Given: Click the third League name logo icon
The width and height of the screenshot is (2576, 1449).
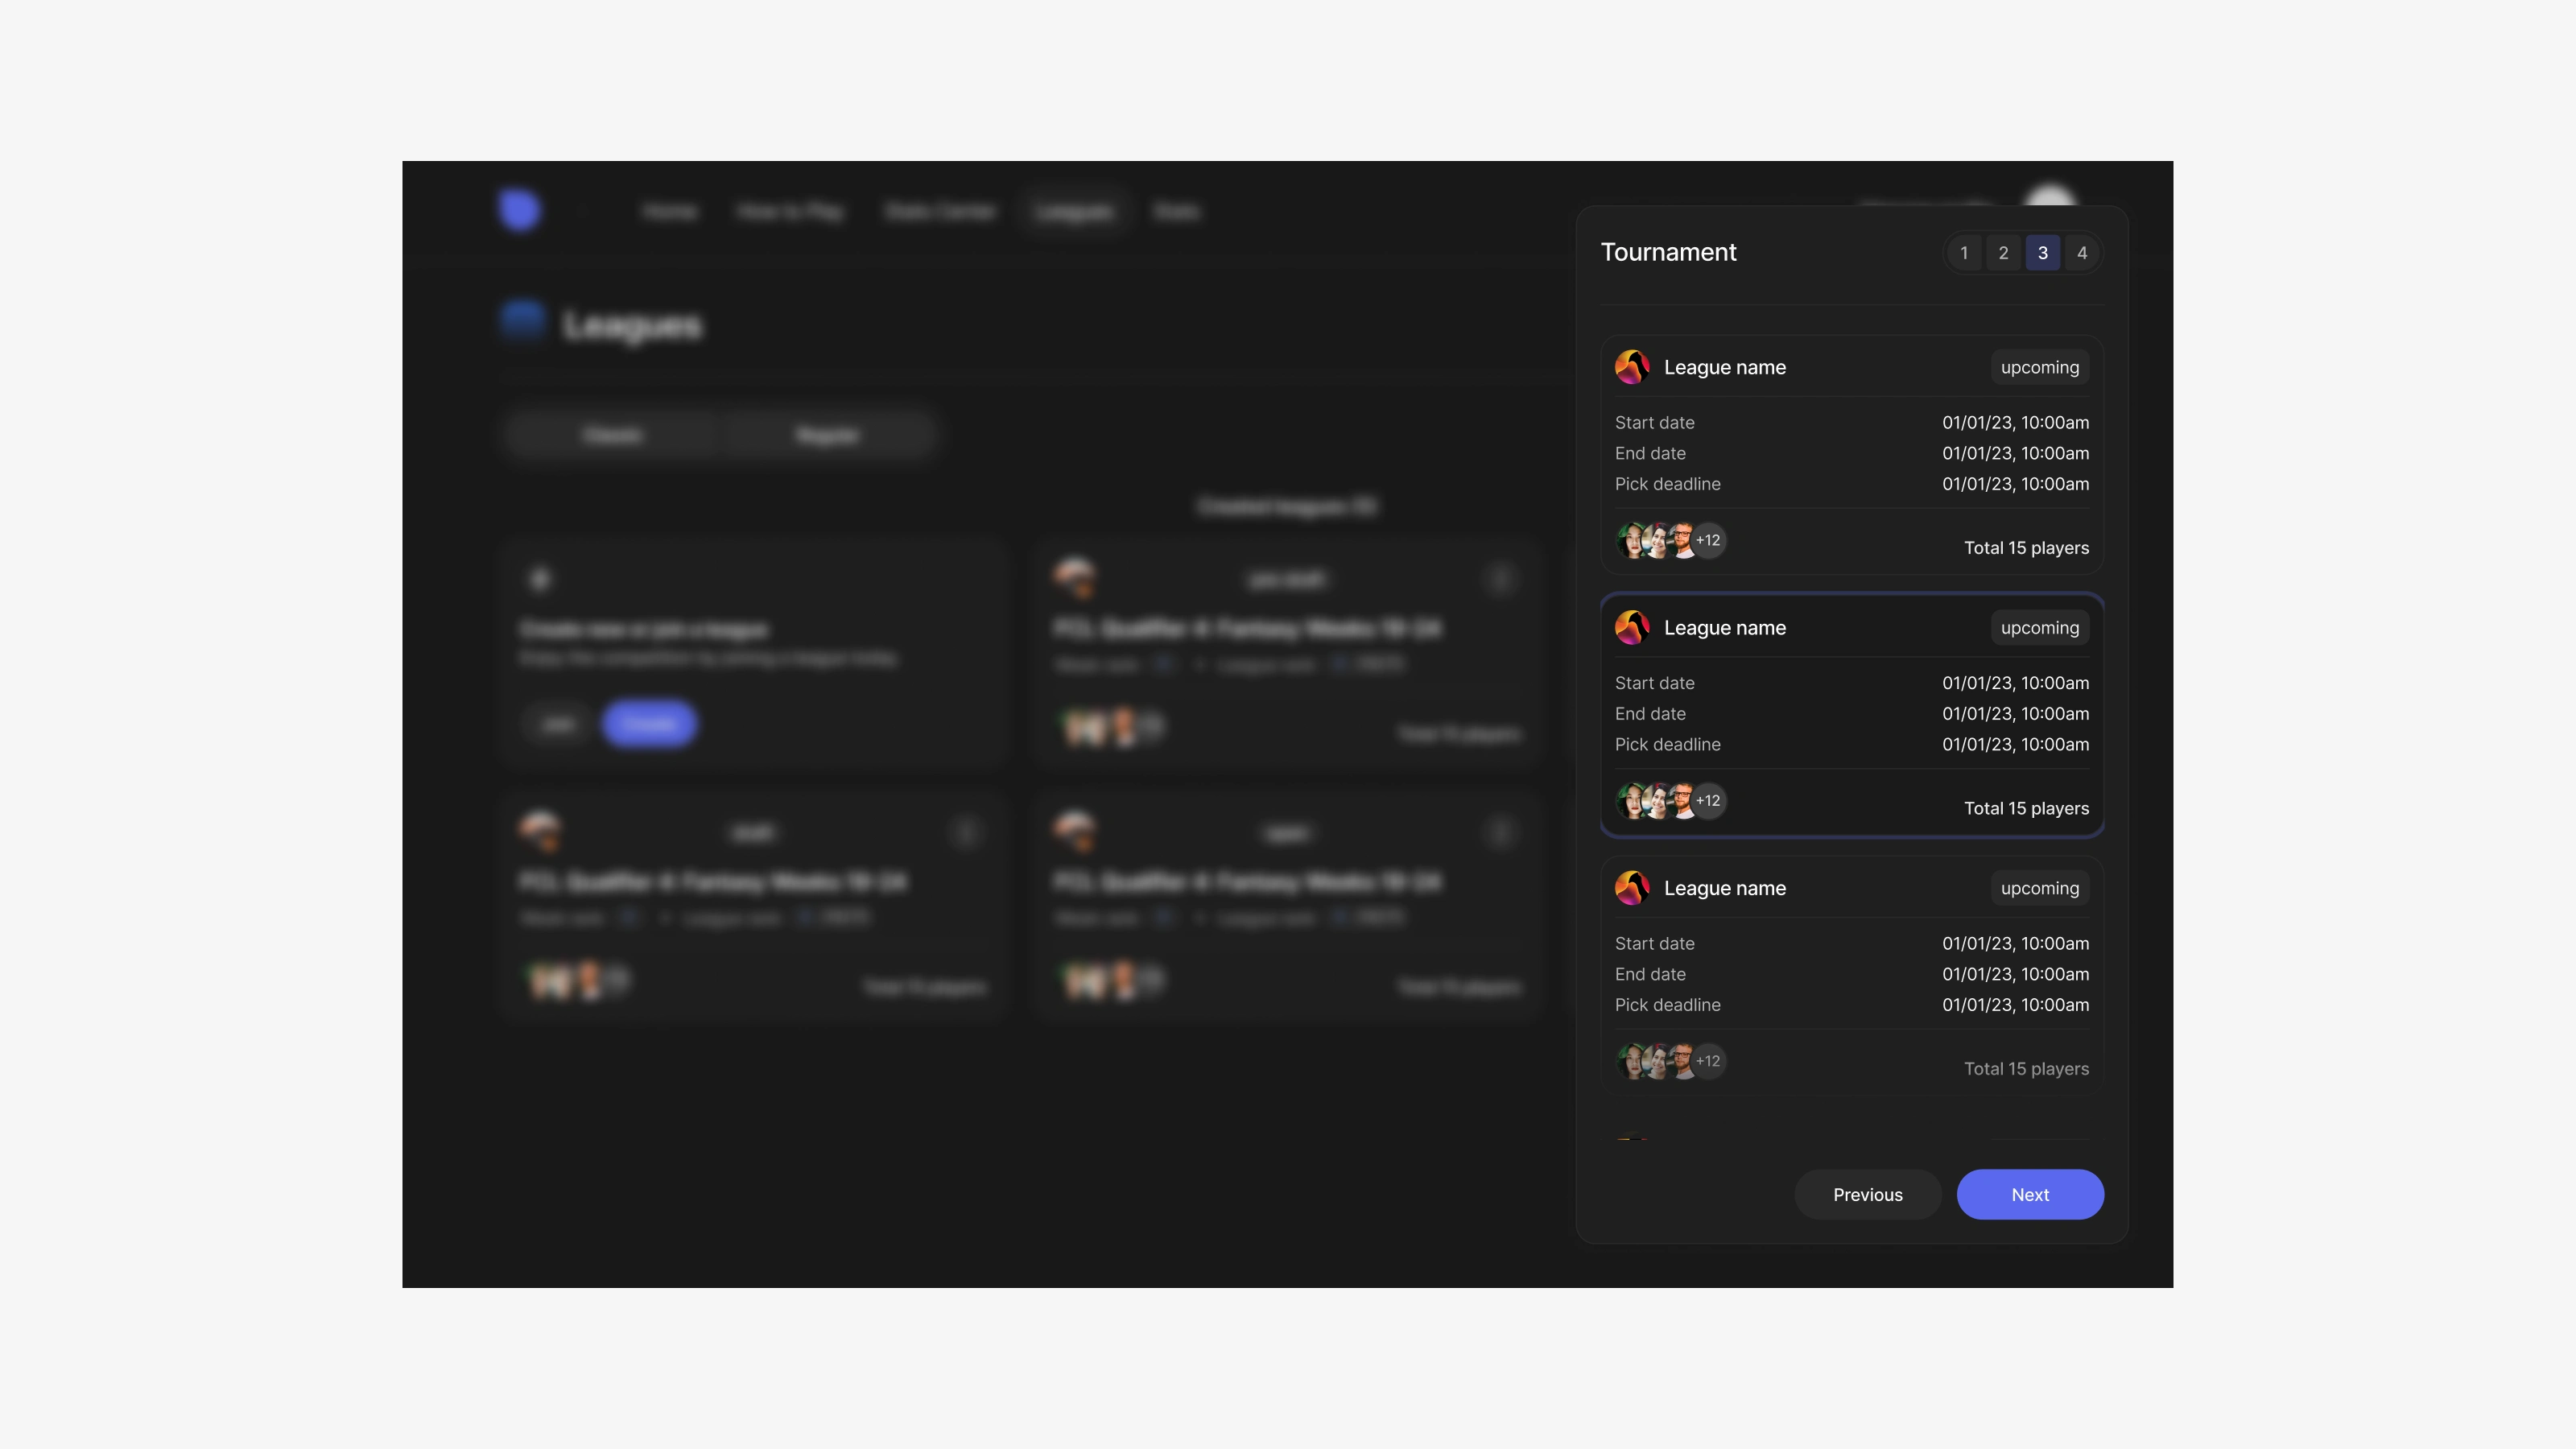Looking at the screenshot, I should tap(1632, 888).
